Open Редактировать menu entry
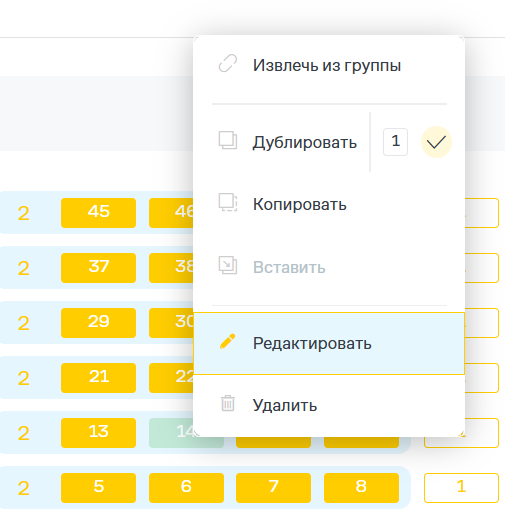Screen dimensions: 505x528 pos(329,343)
